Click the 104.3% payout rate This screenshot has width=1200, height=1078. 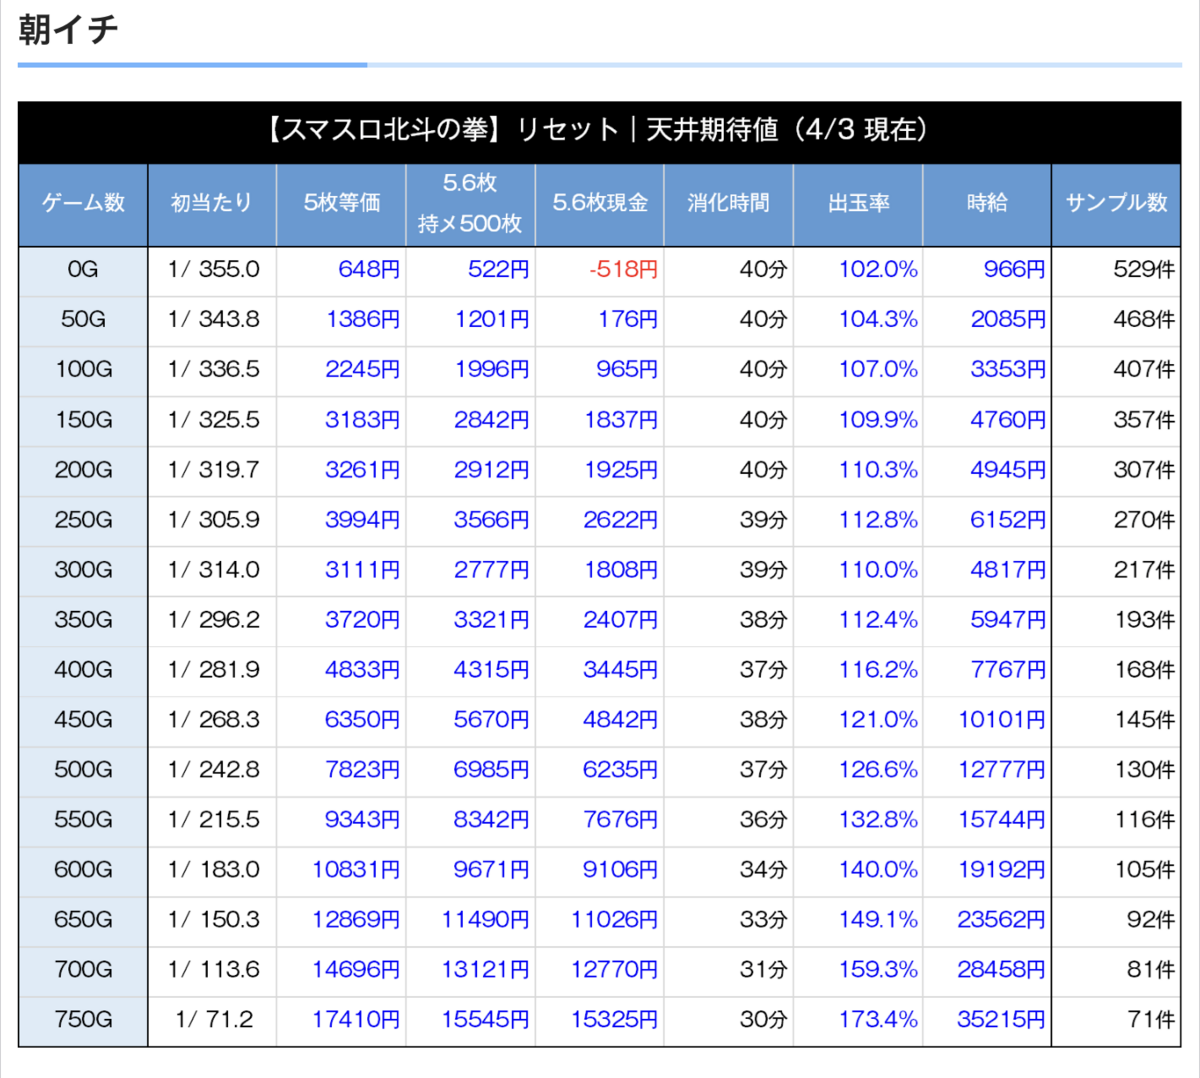[878, 320]
